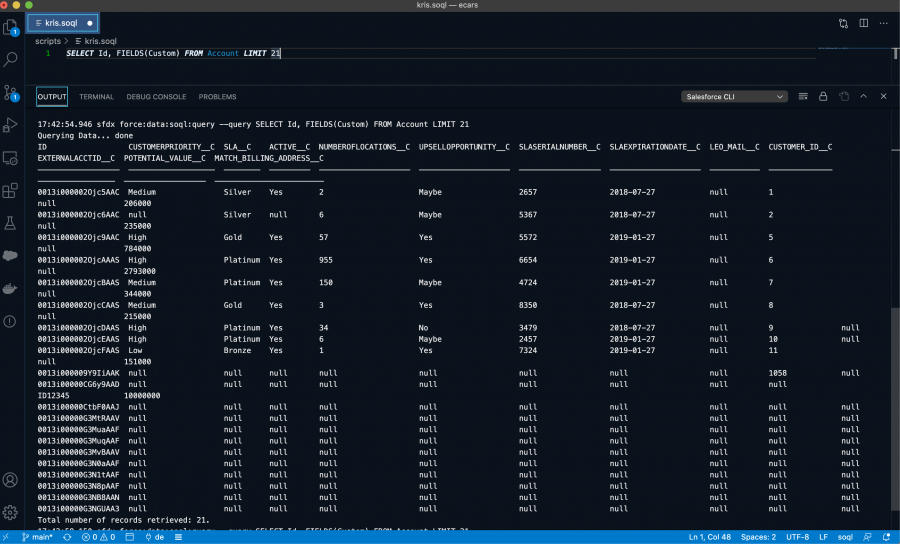
Task: Click the remote window icon in status bar
Action: pyautogui.click(x=6, y=537)
